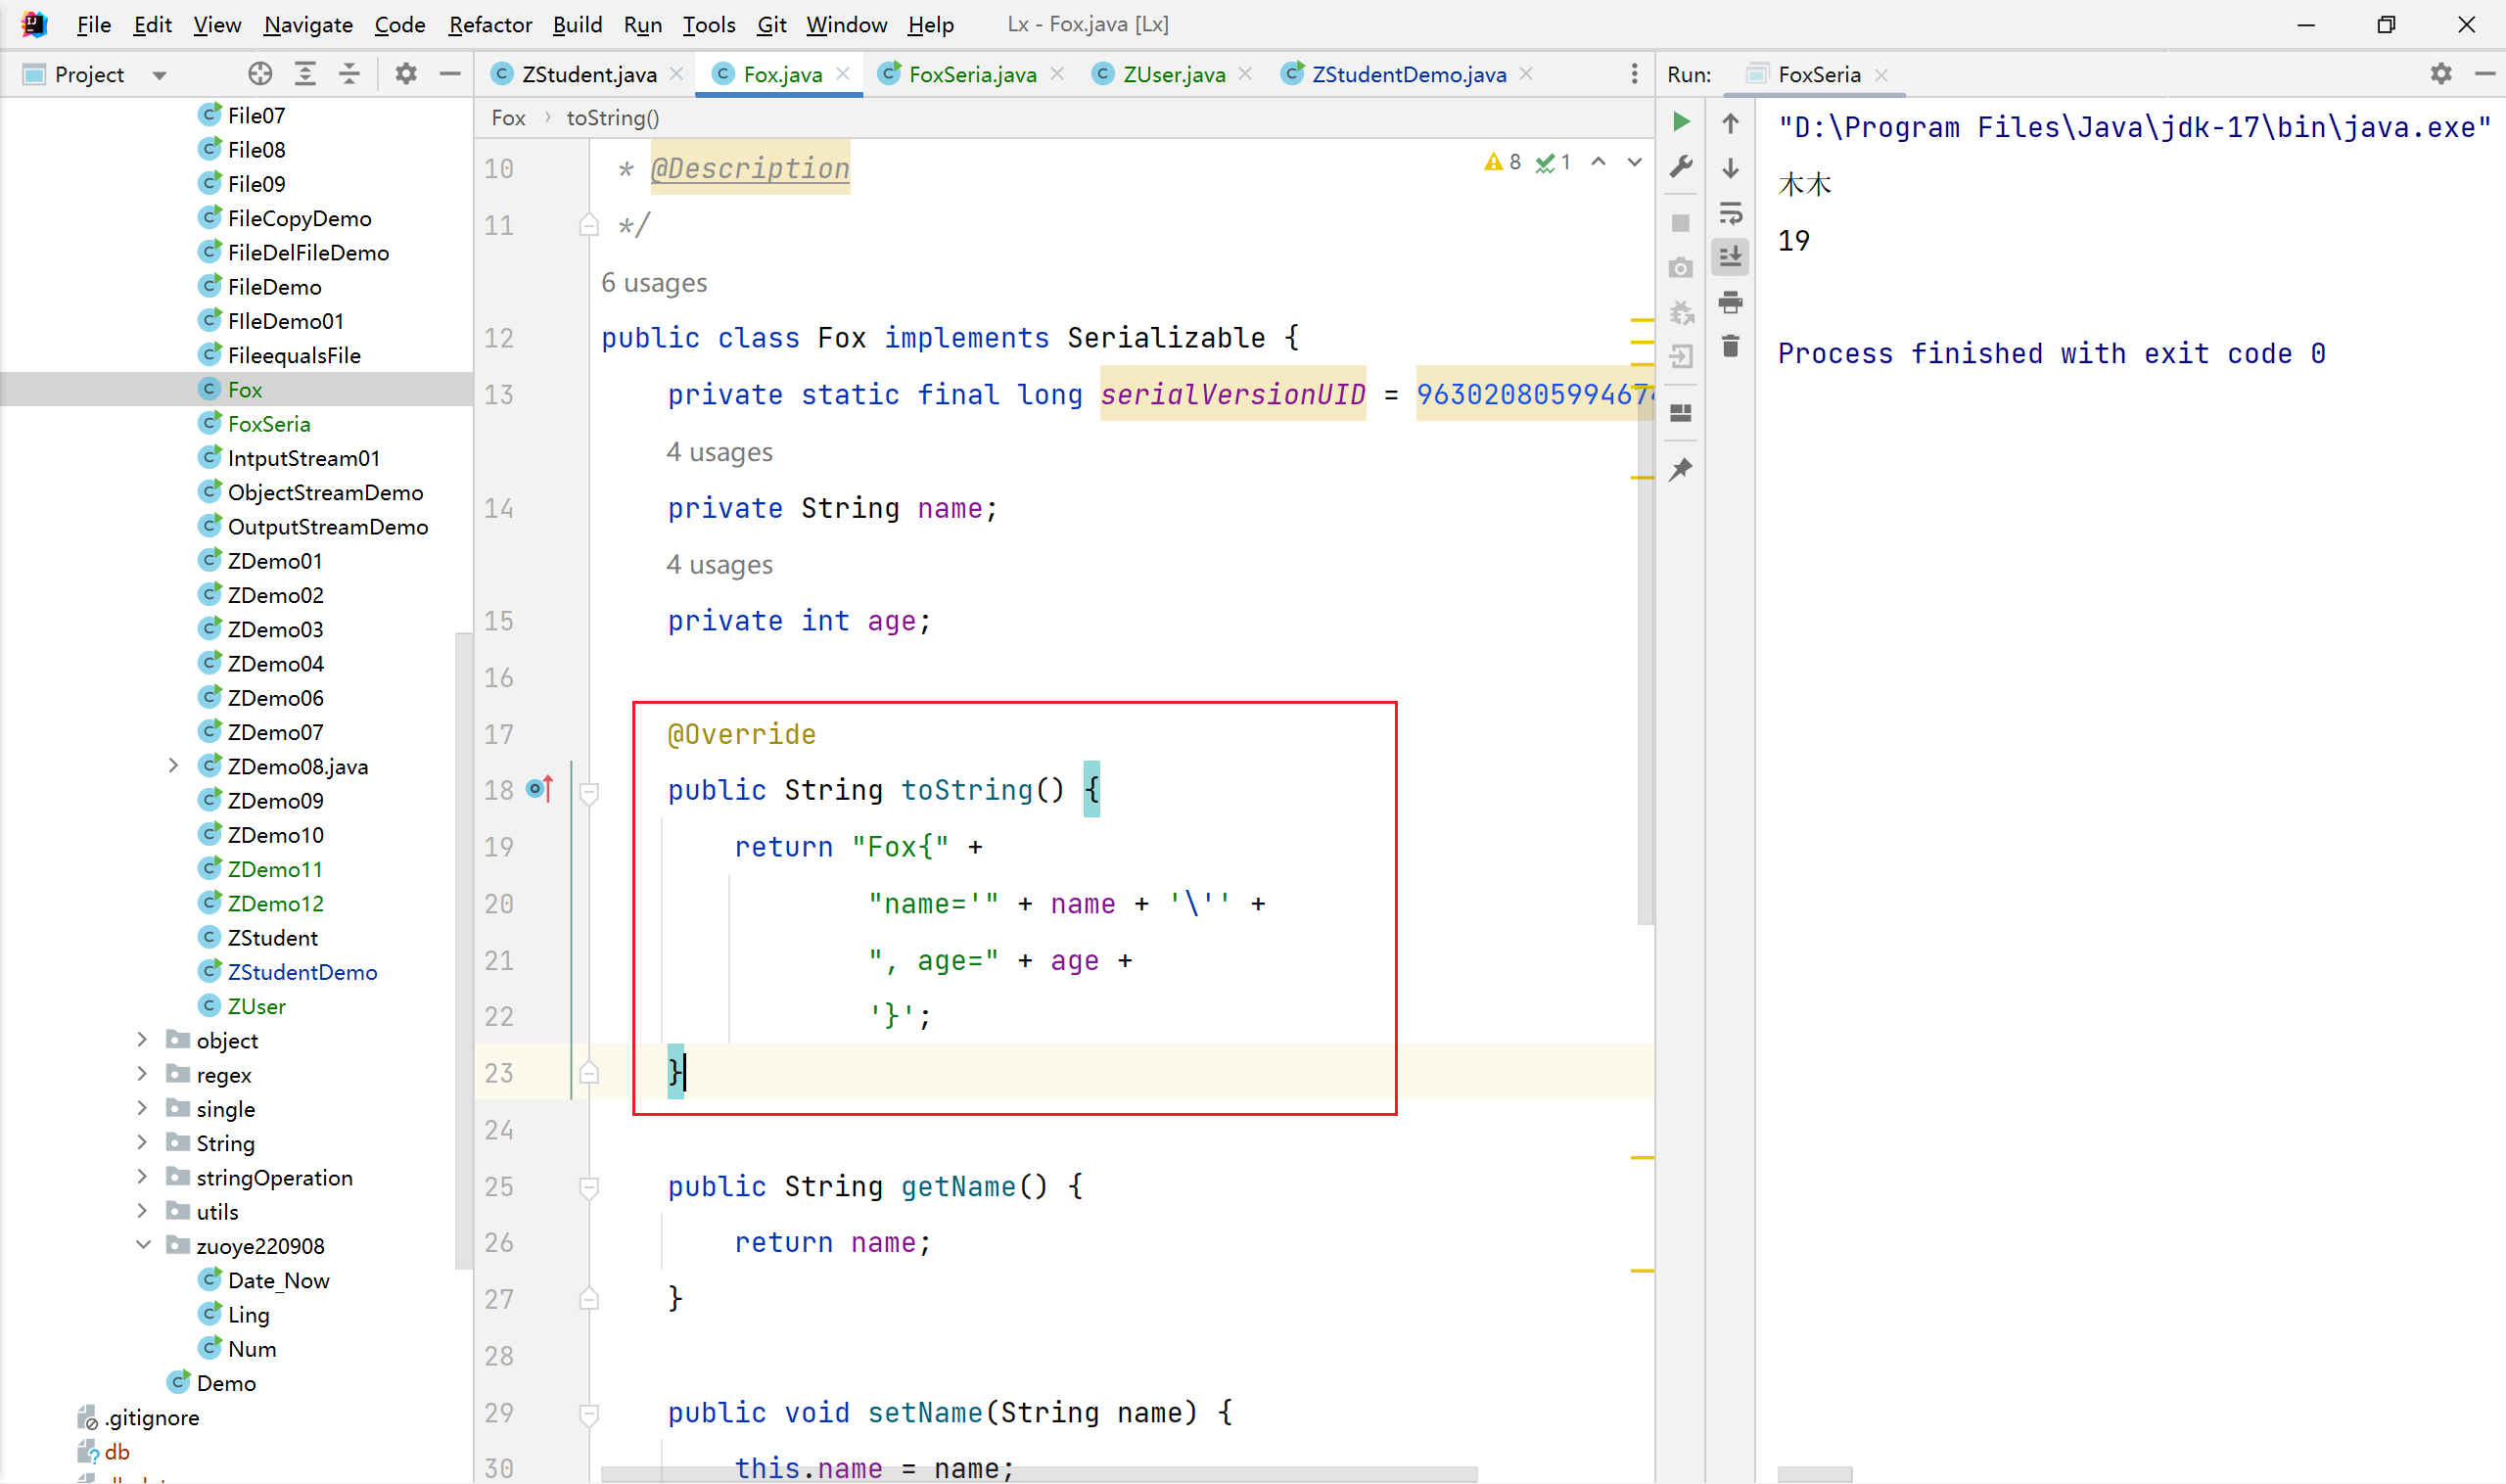Click the Restore Layout icon in Run panel
The height and width of the screenshot is (1484, 2506).
click(x=1681, y=413)
